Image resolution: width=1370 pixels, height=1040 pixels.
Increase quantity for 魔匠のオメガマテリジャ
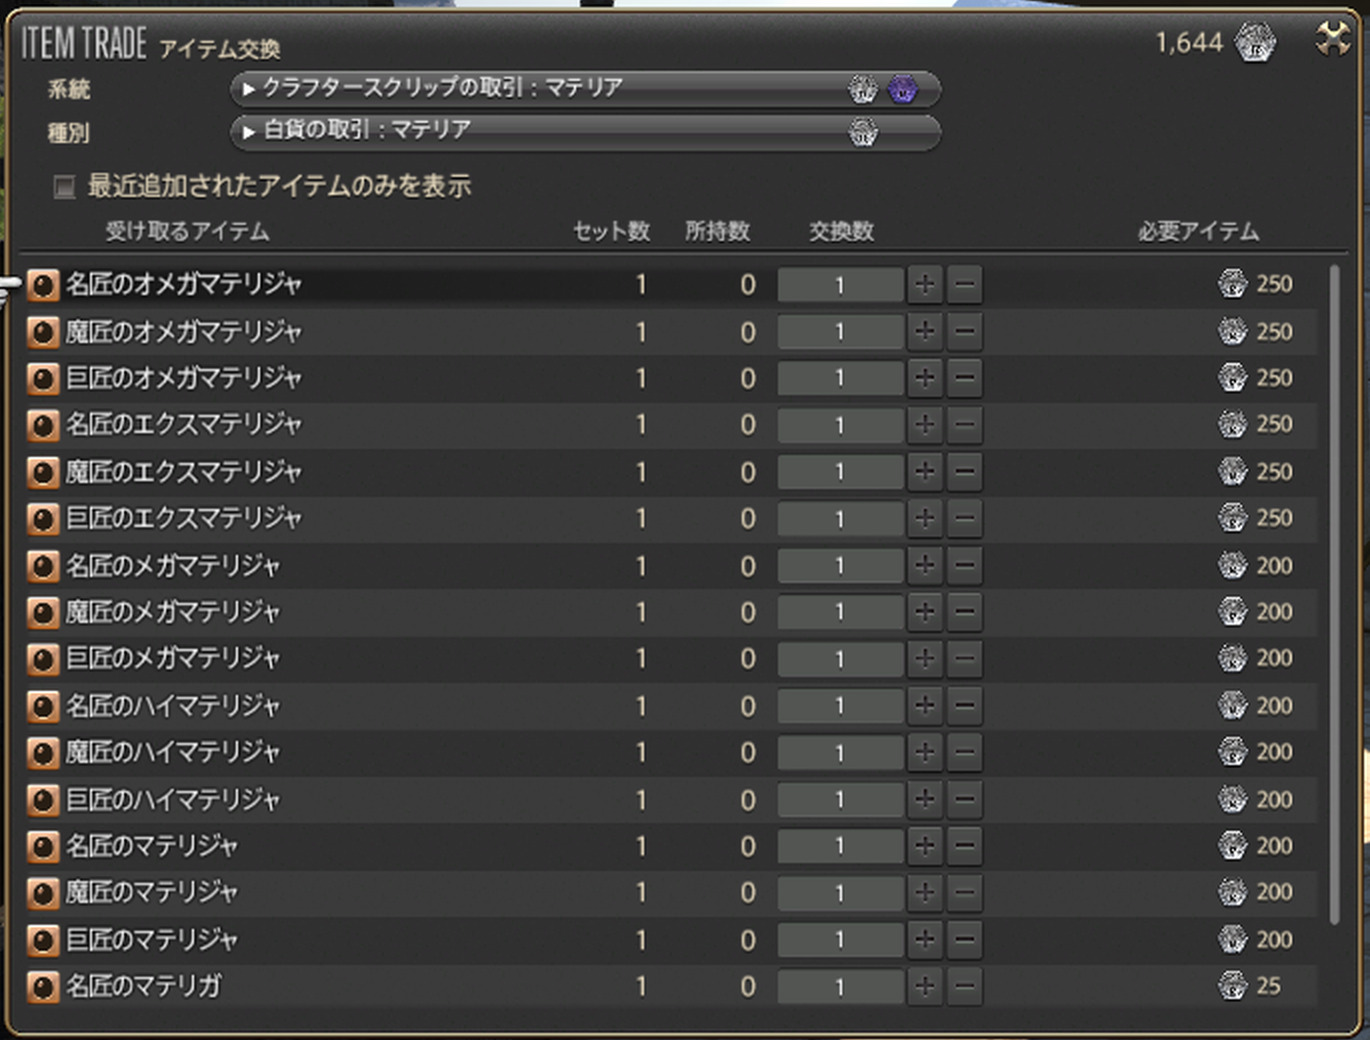pos(925,331)
